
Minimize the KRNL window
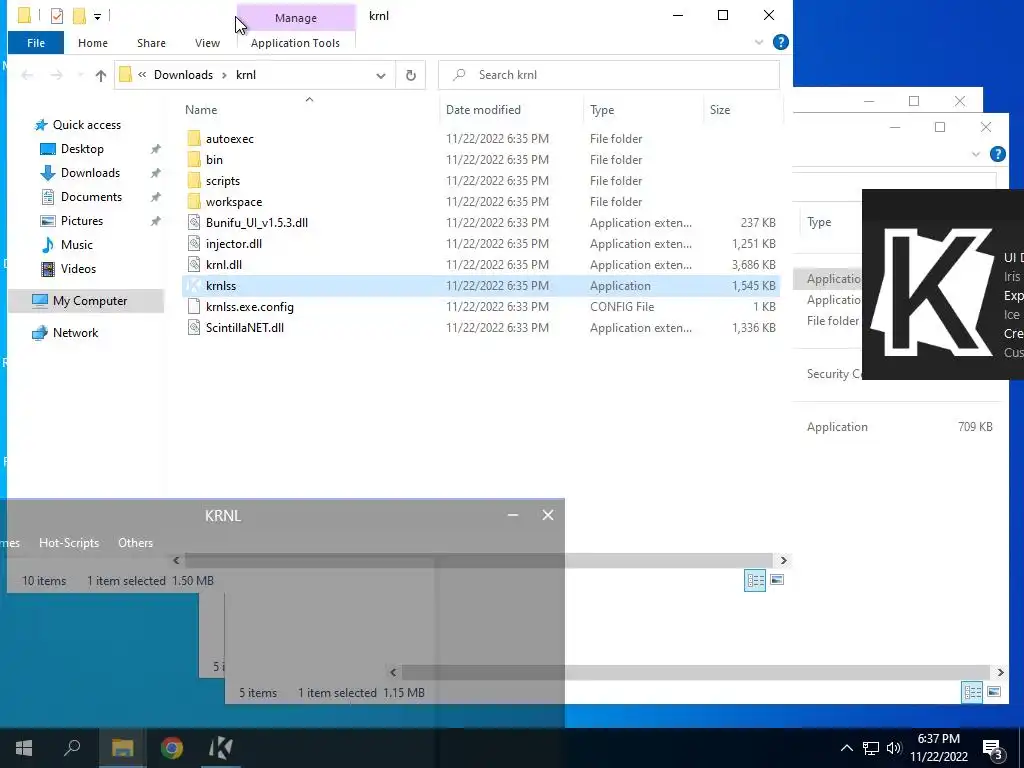(513, 515)
